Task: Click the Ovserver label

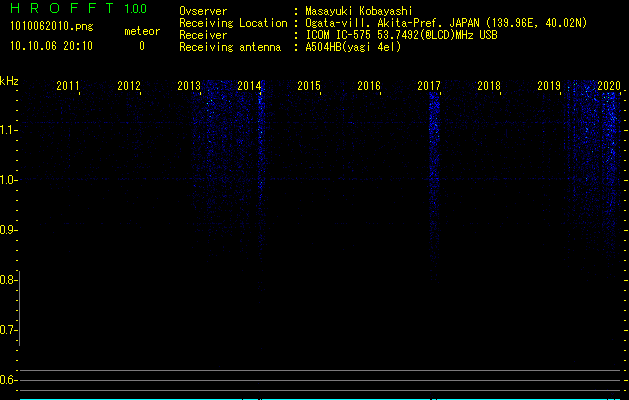Action: click(x=203, y=11)
